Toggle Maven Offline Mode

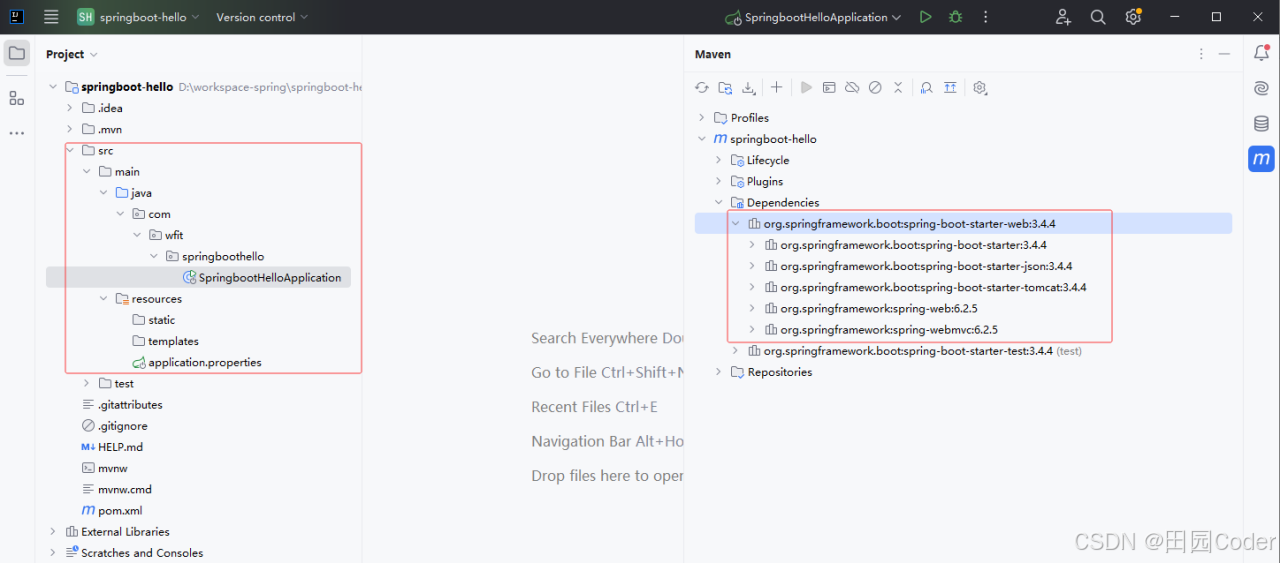click(x=852, y=88)
